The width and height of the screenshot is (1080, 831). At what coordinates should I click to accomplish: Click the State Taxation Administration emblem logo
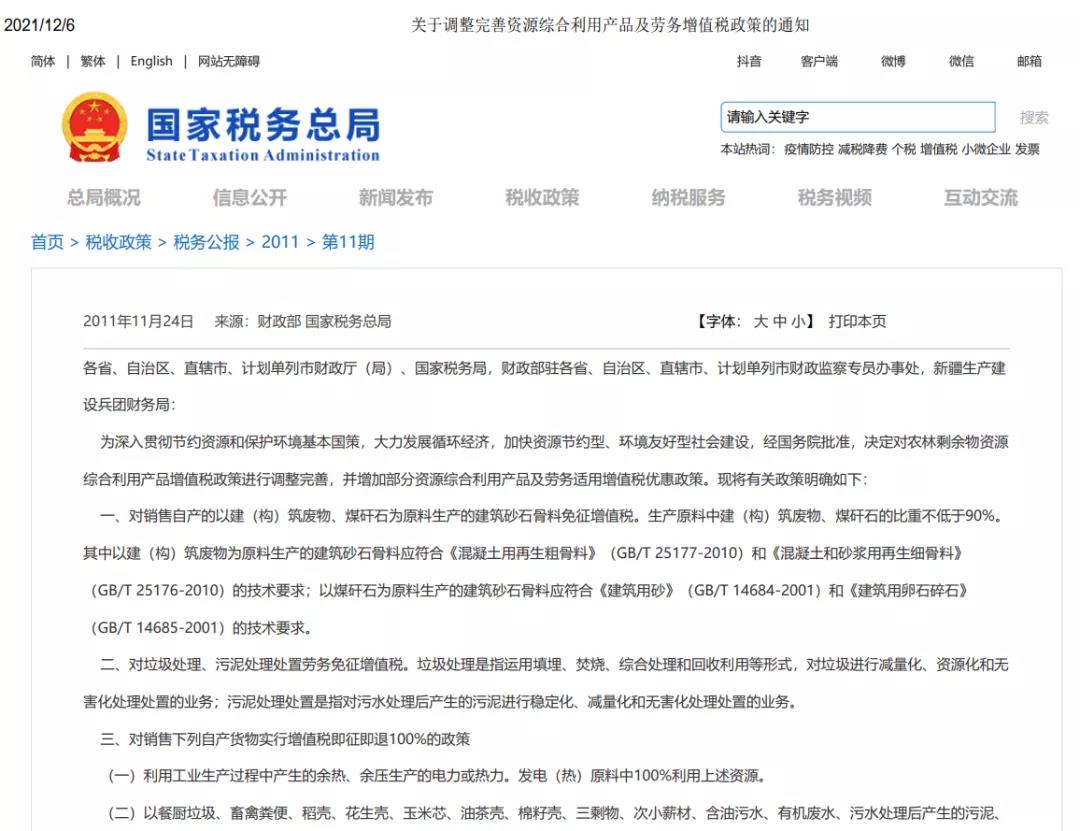pos(94,127)
